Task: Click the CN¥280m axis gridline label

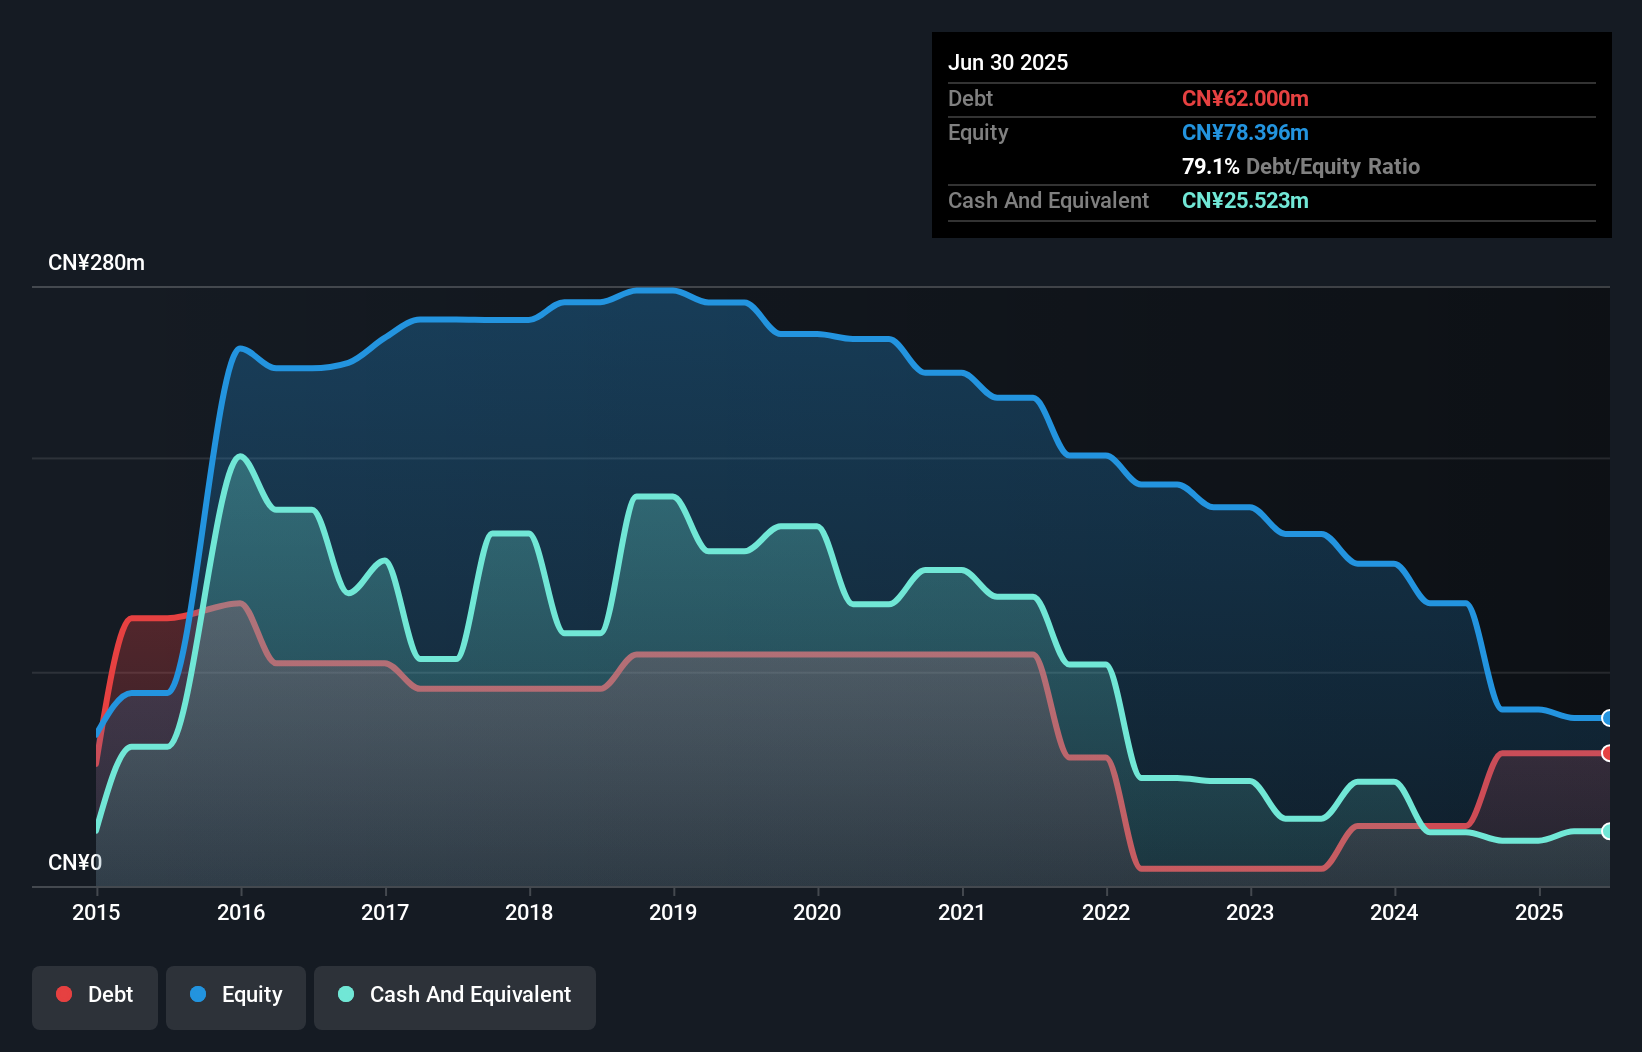Action: tap(97, 262)
